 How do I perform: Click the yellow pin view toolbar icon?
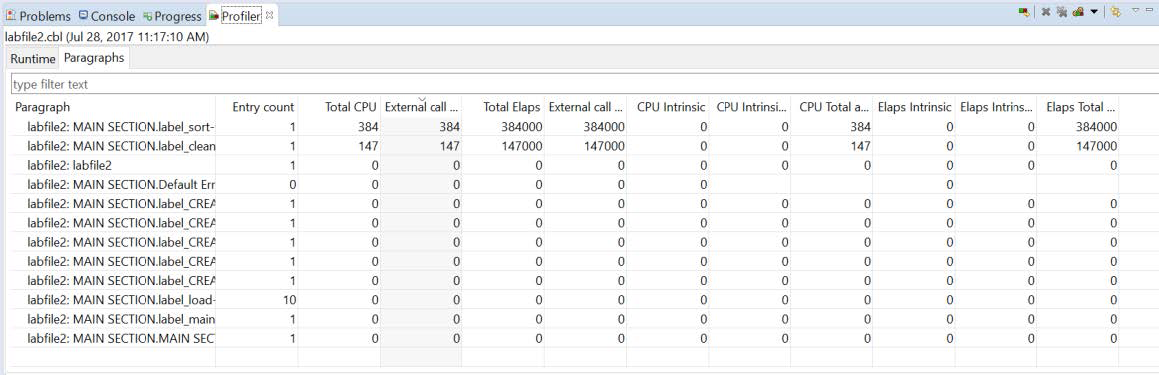[1115, 12]
